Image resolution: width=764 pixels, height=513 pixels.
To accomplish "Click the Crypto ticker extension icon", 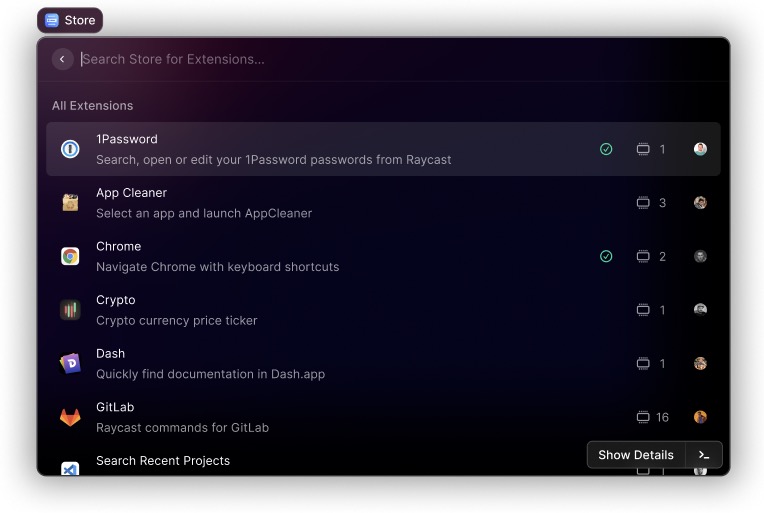I will pos(70,310).
